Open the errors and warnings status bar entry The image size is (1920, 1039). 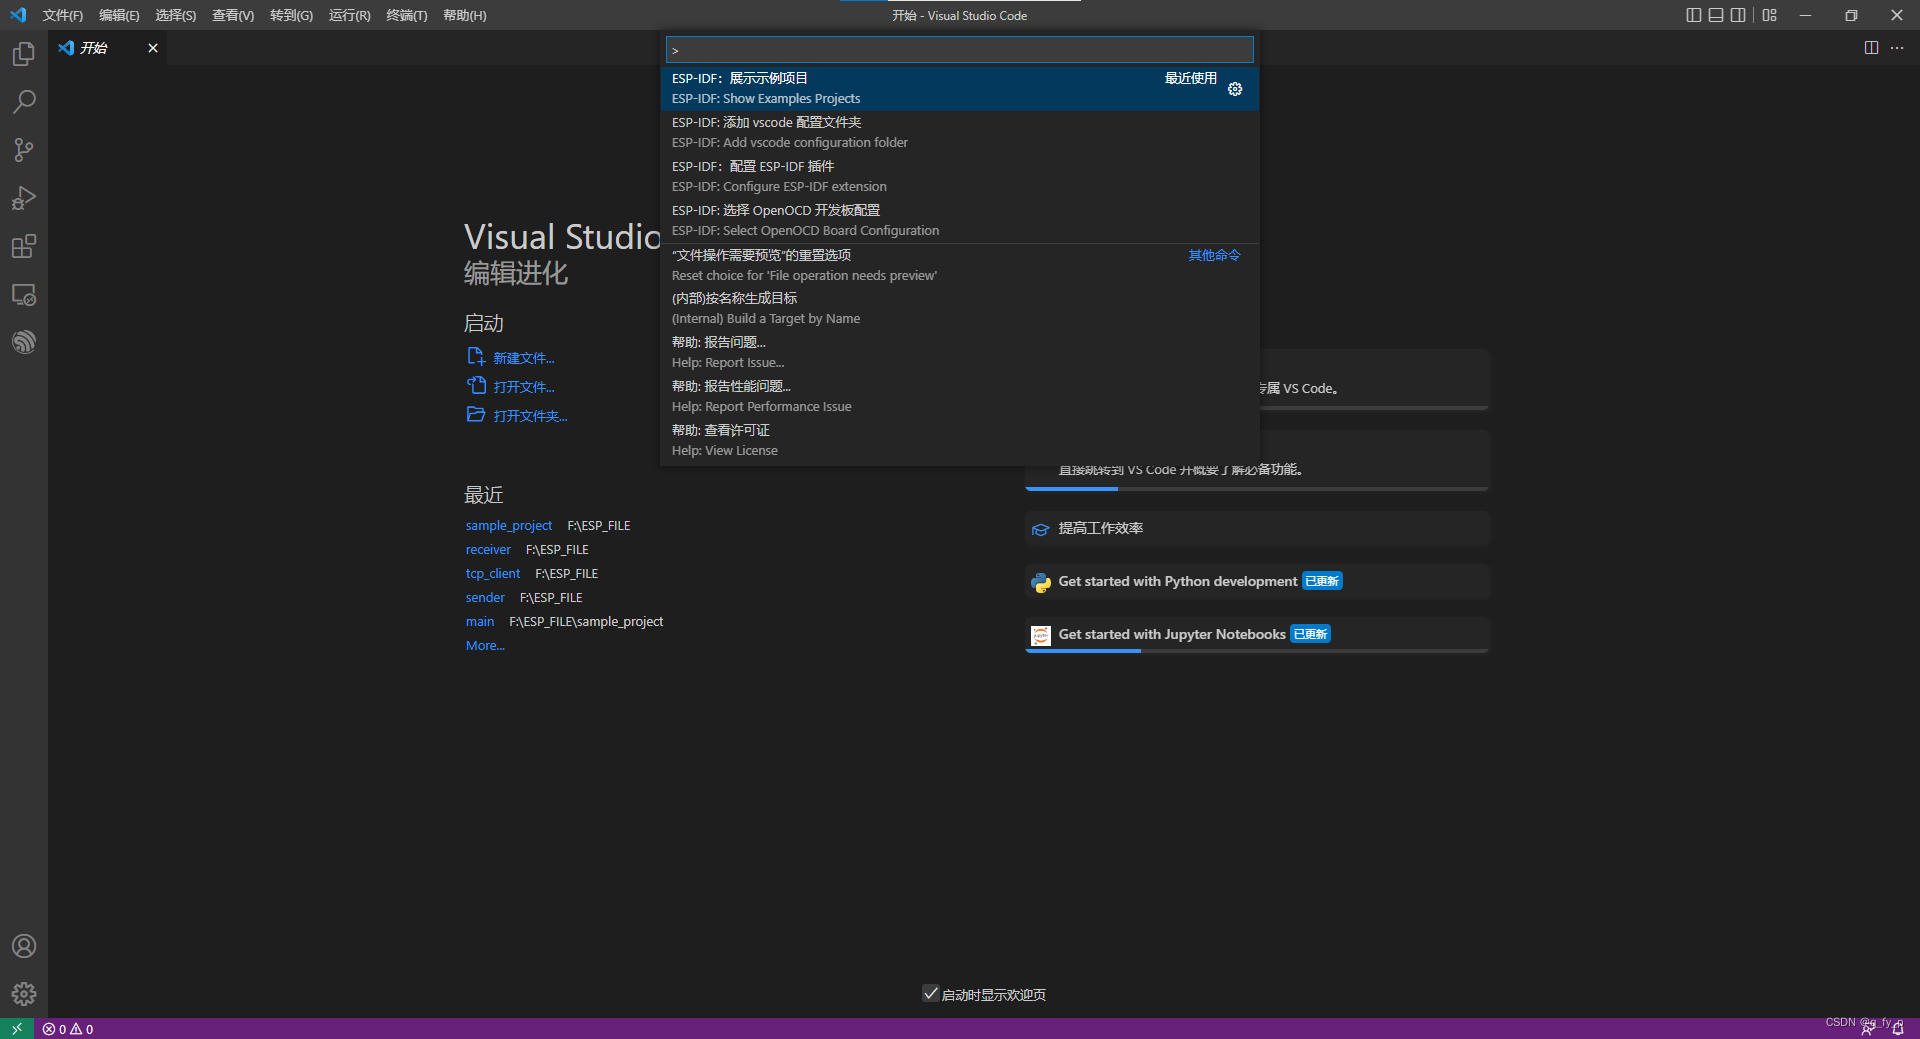68,1029
